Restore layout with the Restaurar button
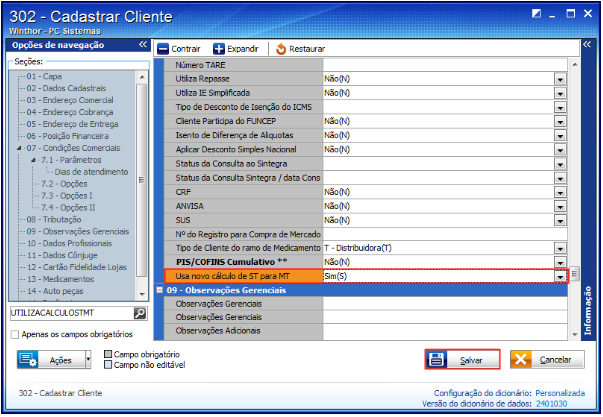Viewport: 603px width, 417px height. pyautogui.click(x=301, y=49)
